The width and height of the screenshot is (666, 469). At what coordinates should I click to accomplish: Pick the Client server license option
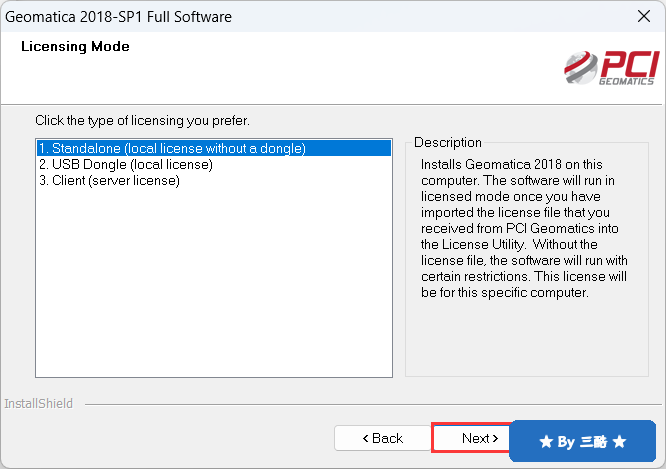[x=109, y=181]
